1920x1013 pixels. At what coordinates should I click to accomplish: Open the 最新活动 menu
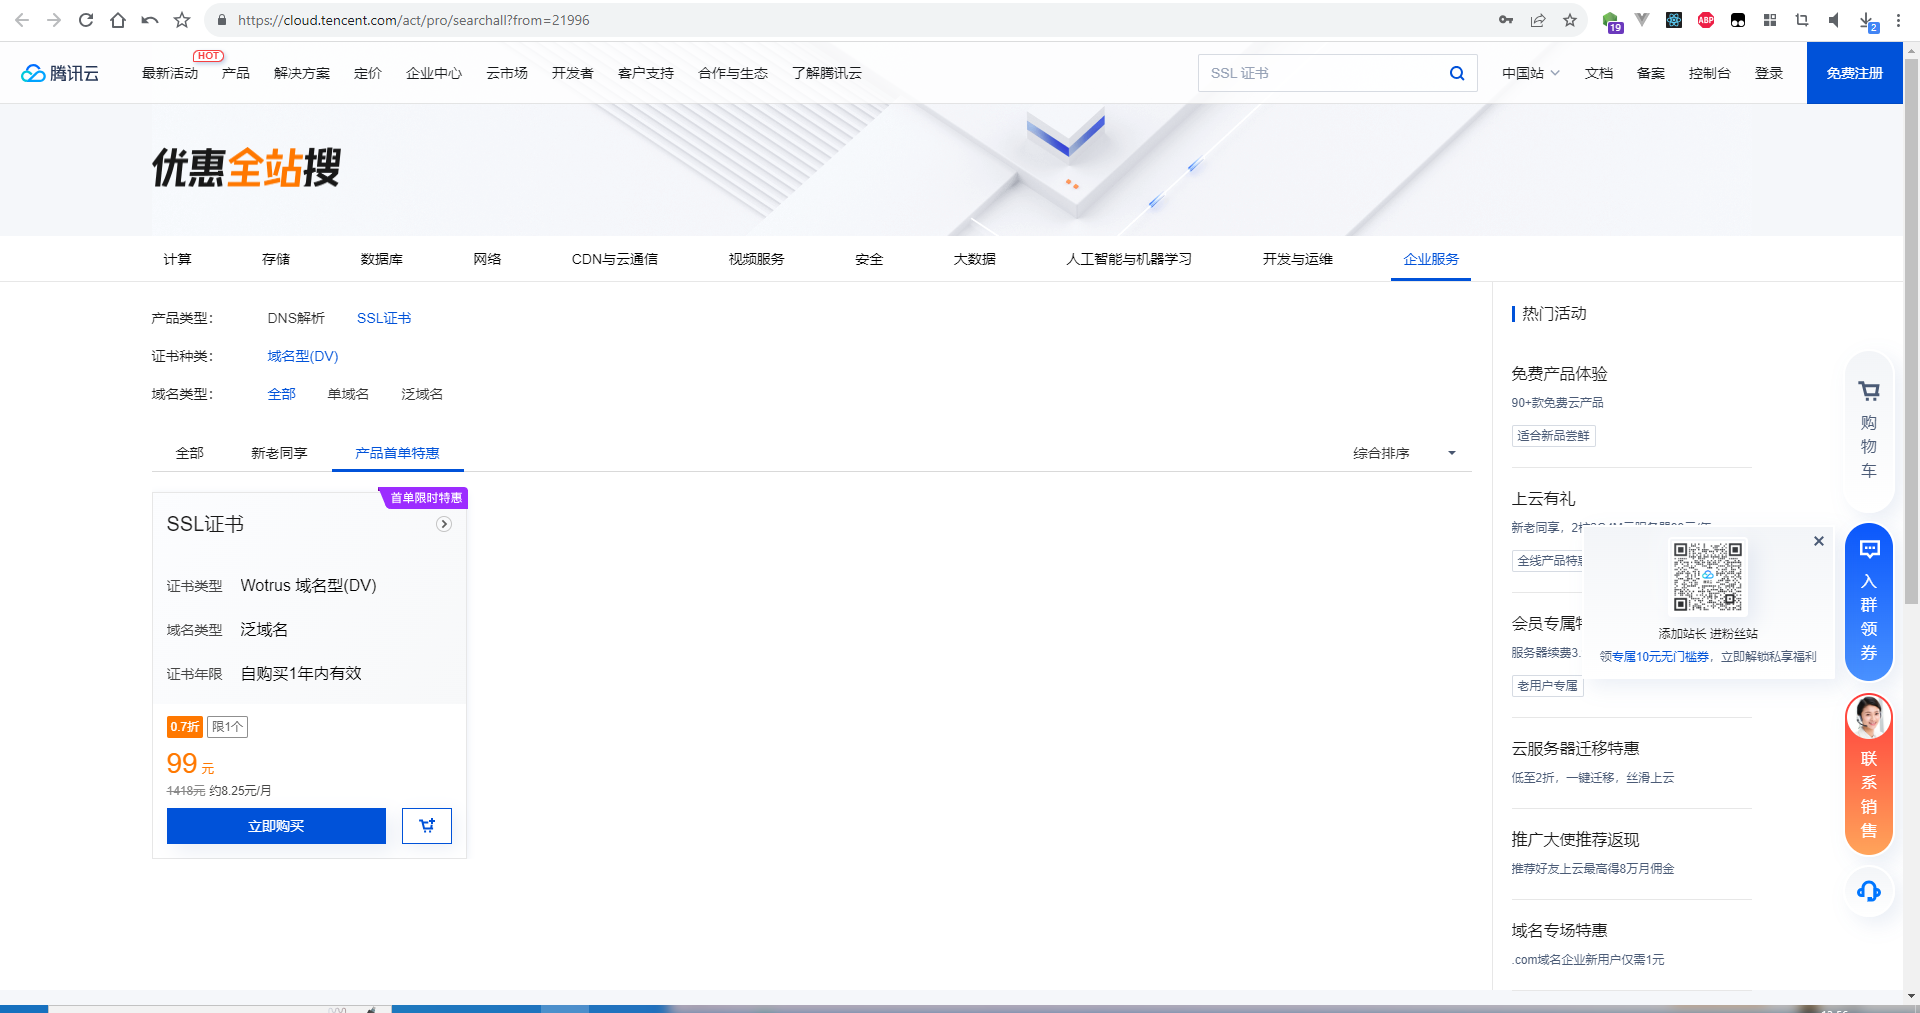point(170,73)
